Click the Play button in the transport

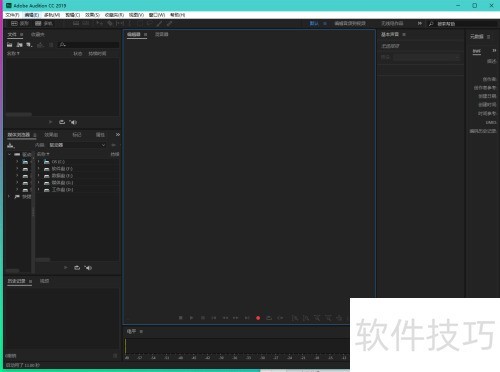(191, 318)
